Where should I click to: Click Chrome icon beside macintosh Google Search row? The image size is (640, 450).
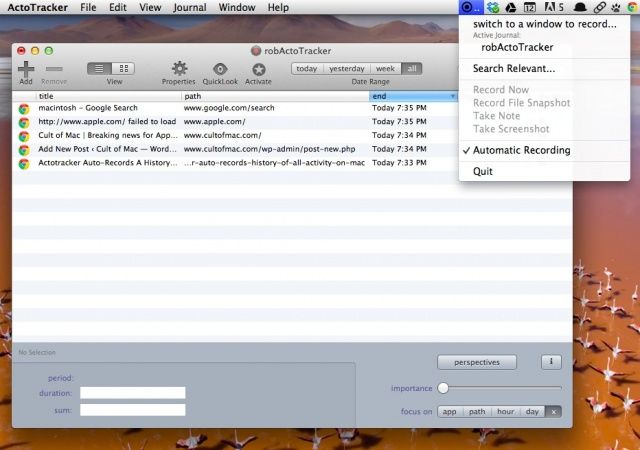pos(24,109)
